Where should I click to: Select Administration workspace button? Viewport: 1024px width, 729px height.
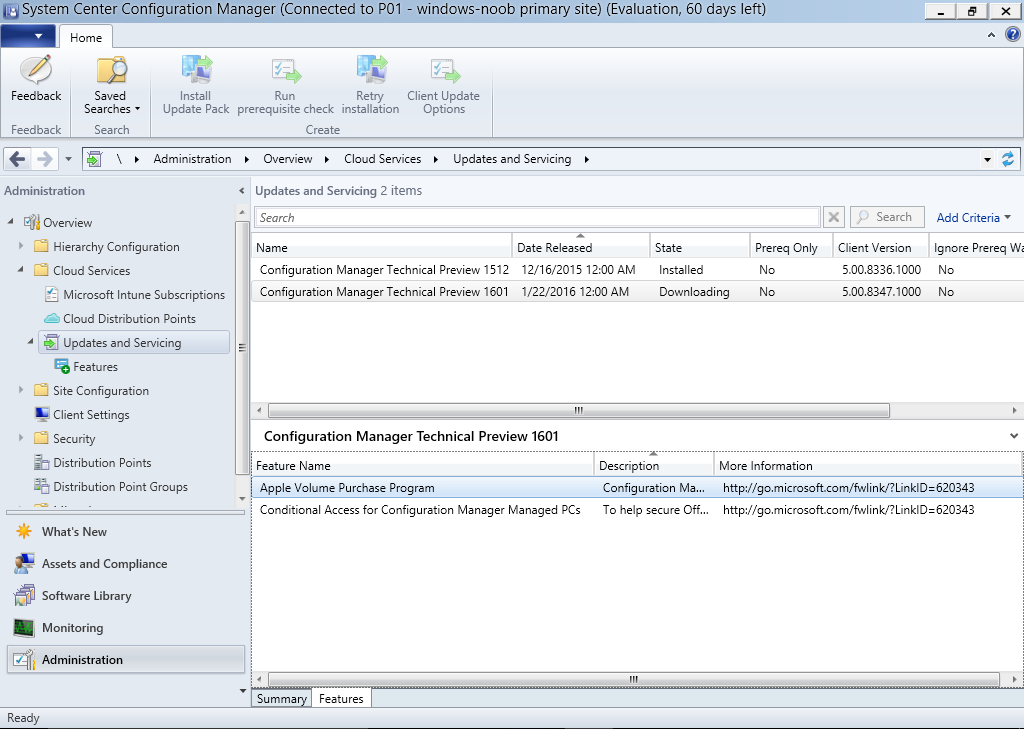pyautogui.click(x=125, y=660)
